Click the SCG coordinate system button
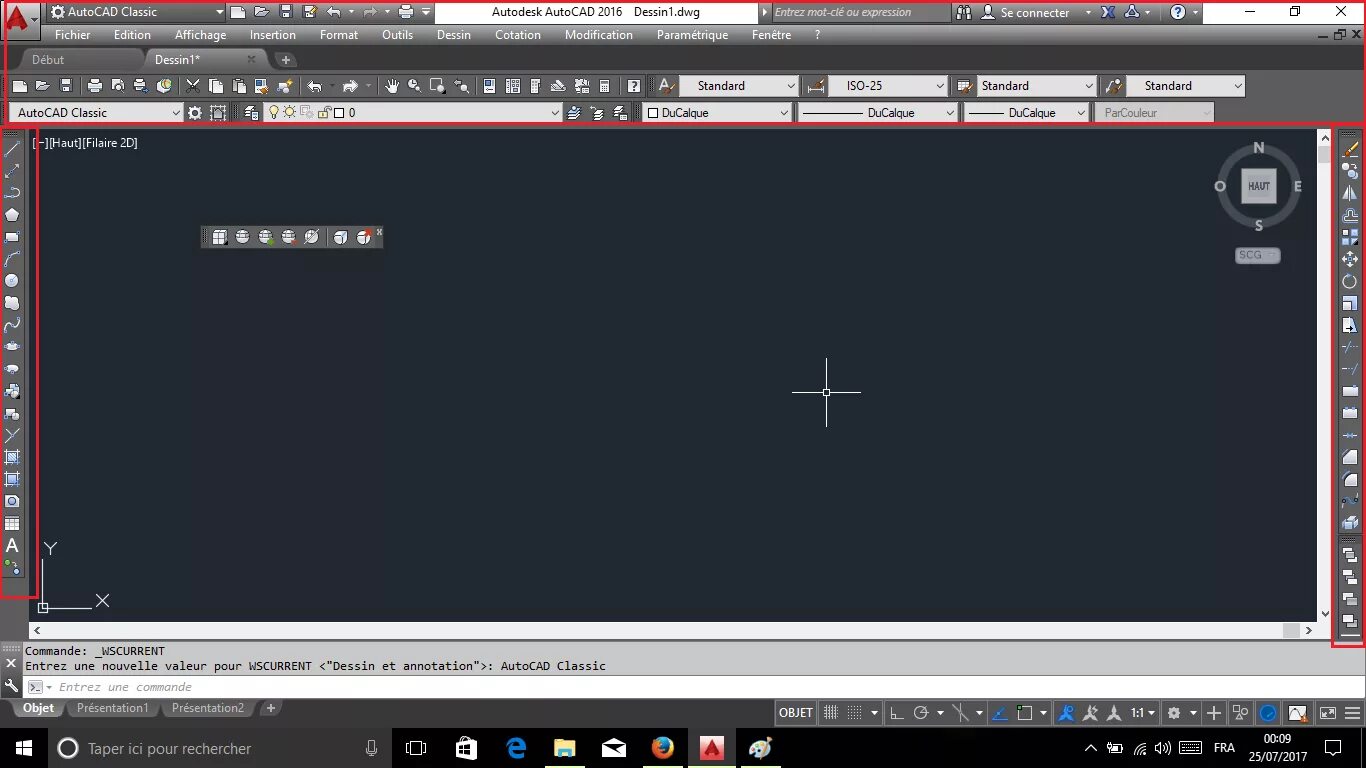Screen dimensions: 1366x768 click(1258, 255)
